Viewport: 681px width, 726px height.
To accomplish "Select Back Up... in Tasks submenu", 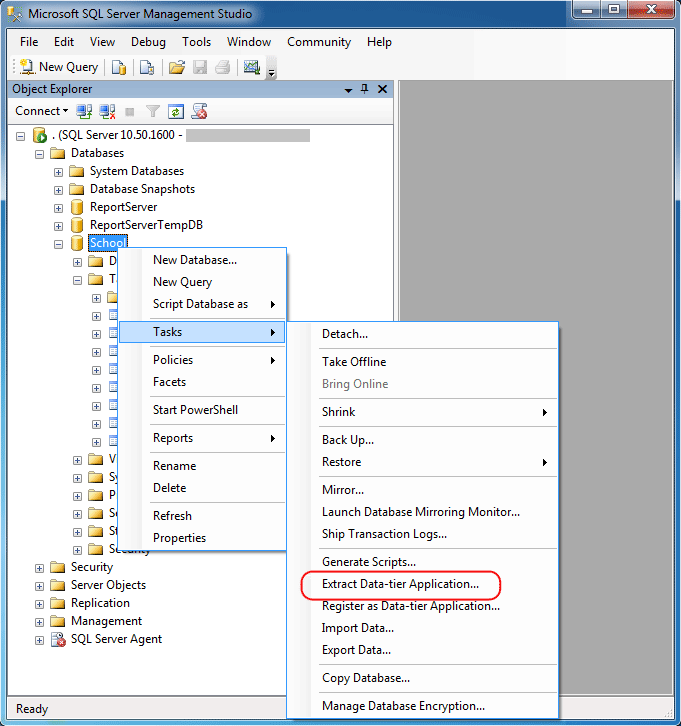I will 423,440.
